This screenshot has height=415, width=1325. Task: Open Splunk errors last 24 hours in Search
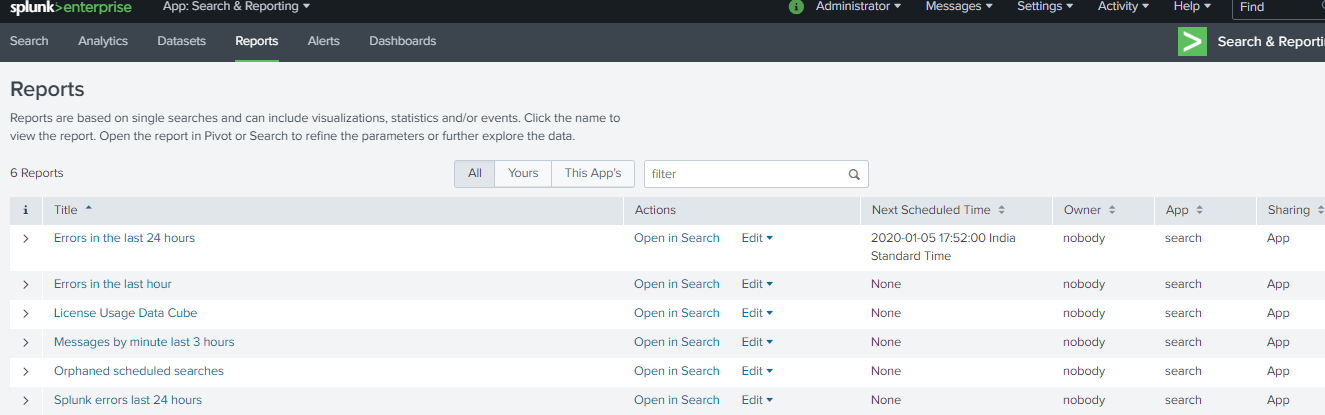pos(676,400)
